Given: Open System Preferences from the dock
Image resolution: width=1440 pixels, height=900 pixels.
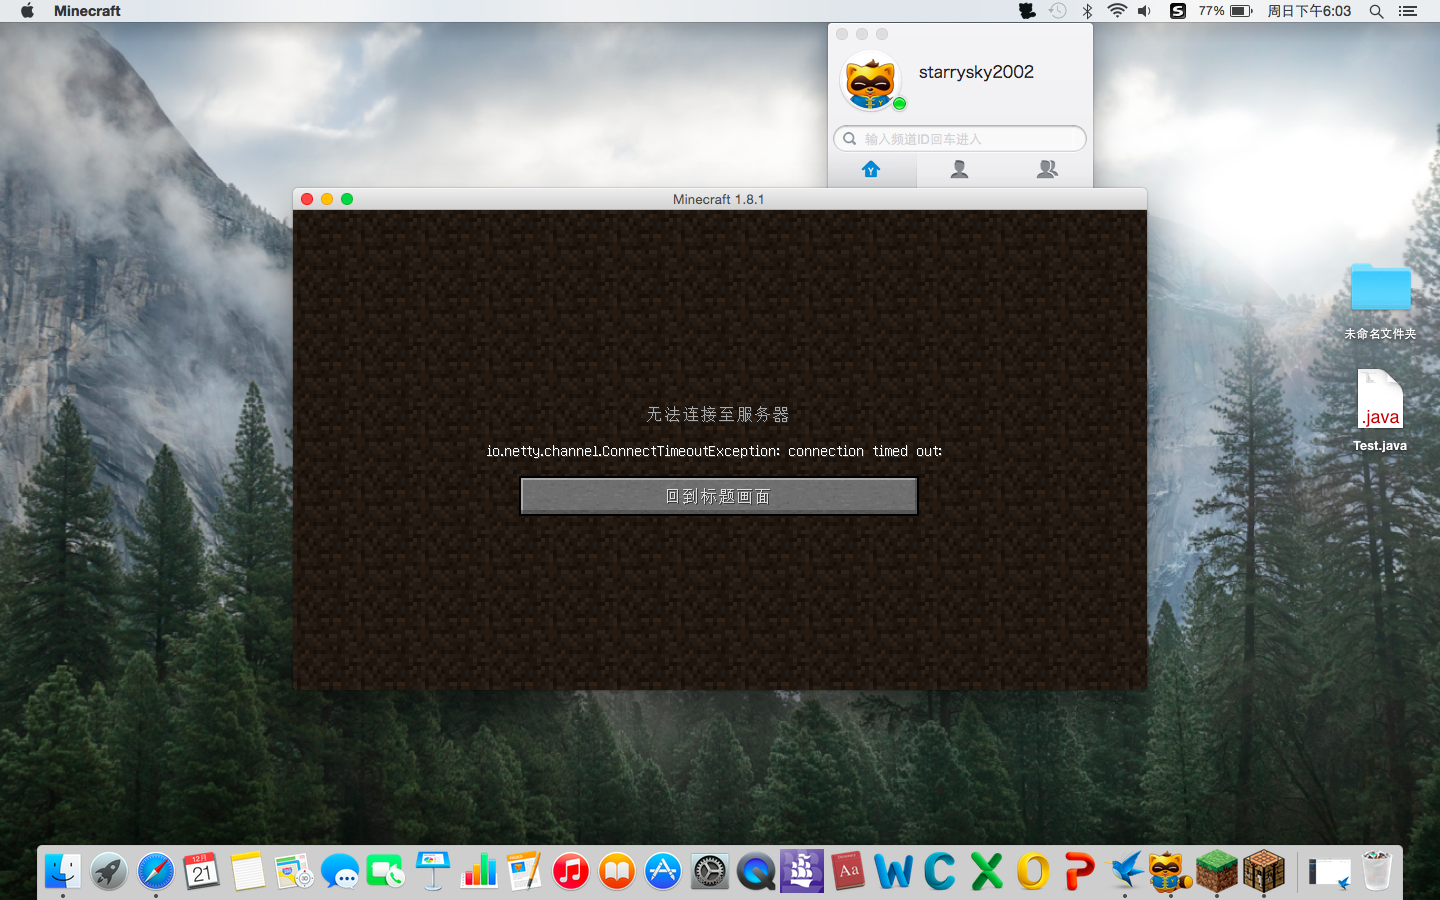Looking at the screenshot, I should (x=710, y=871).
